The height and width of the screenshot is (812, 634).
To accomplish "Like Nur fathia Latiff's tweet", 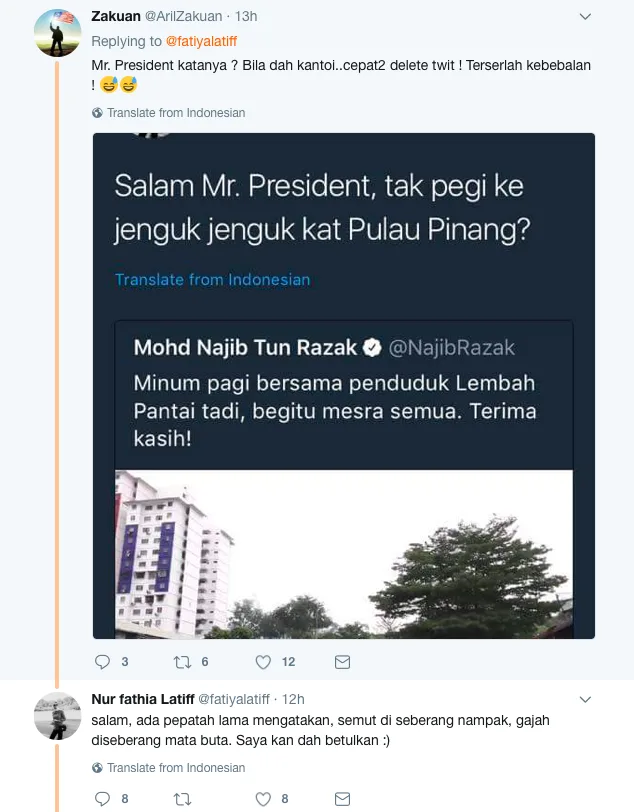I will pos(264,799).
